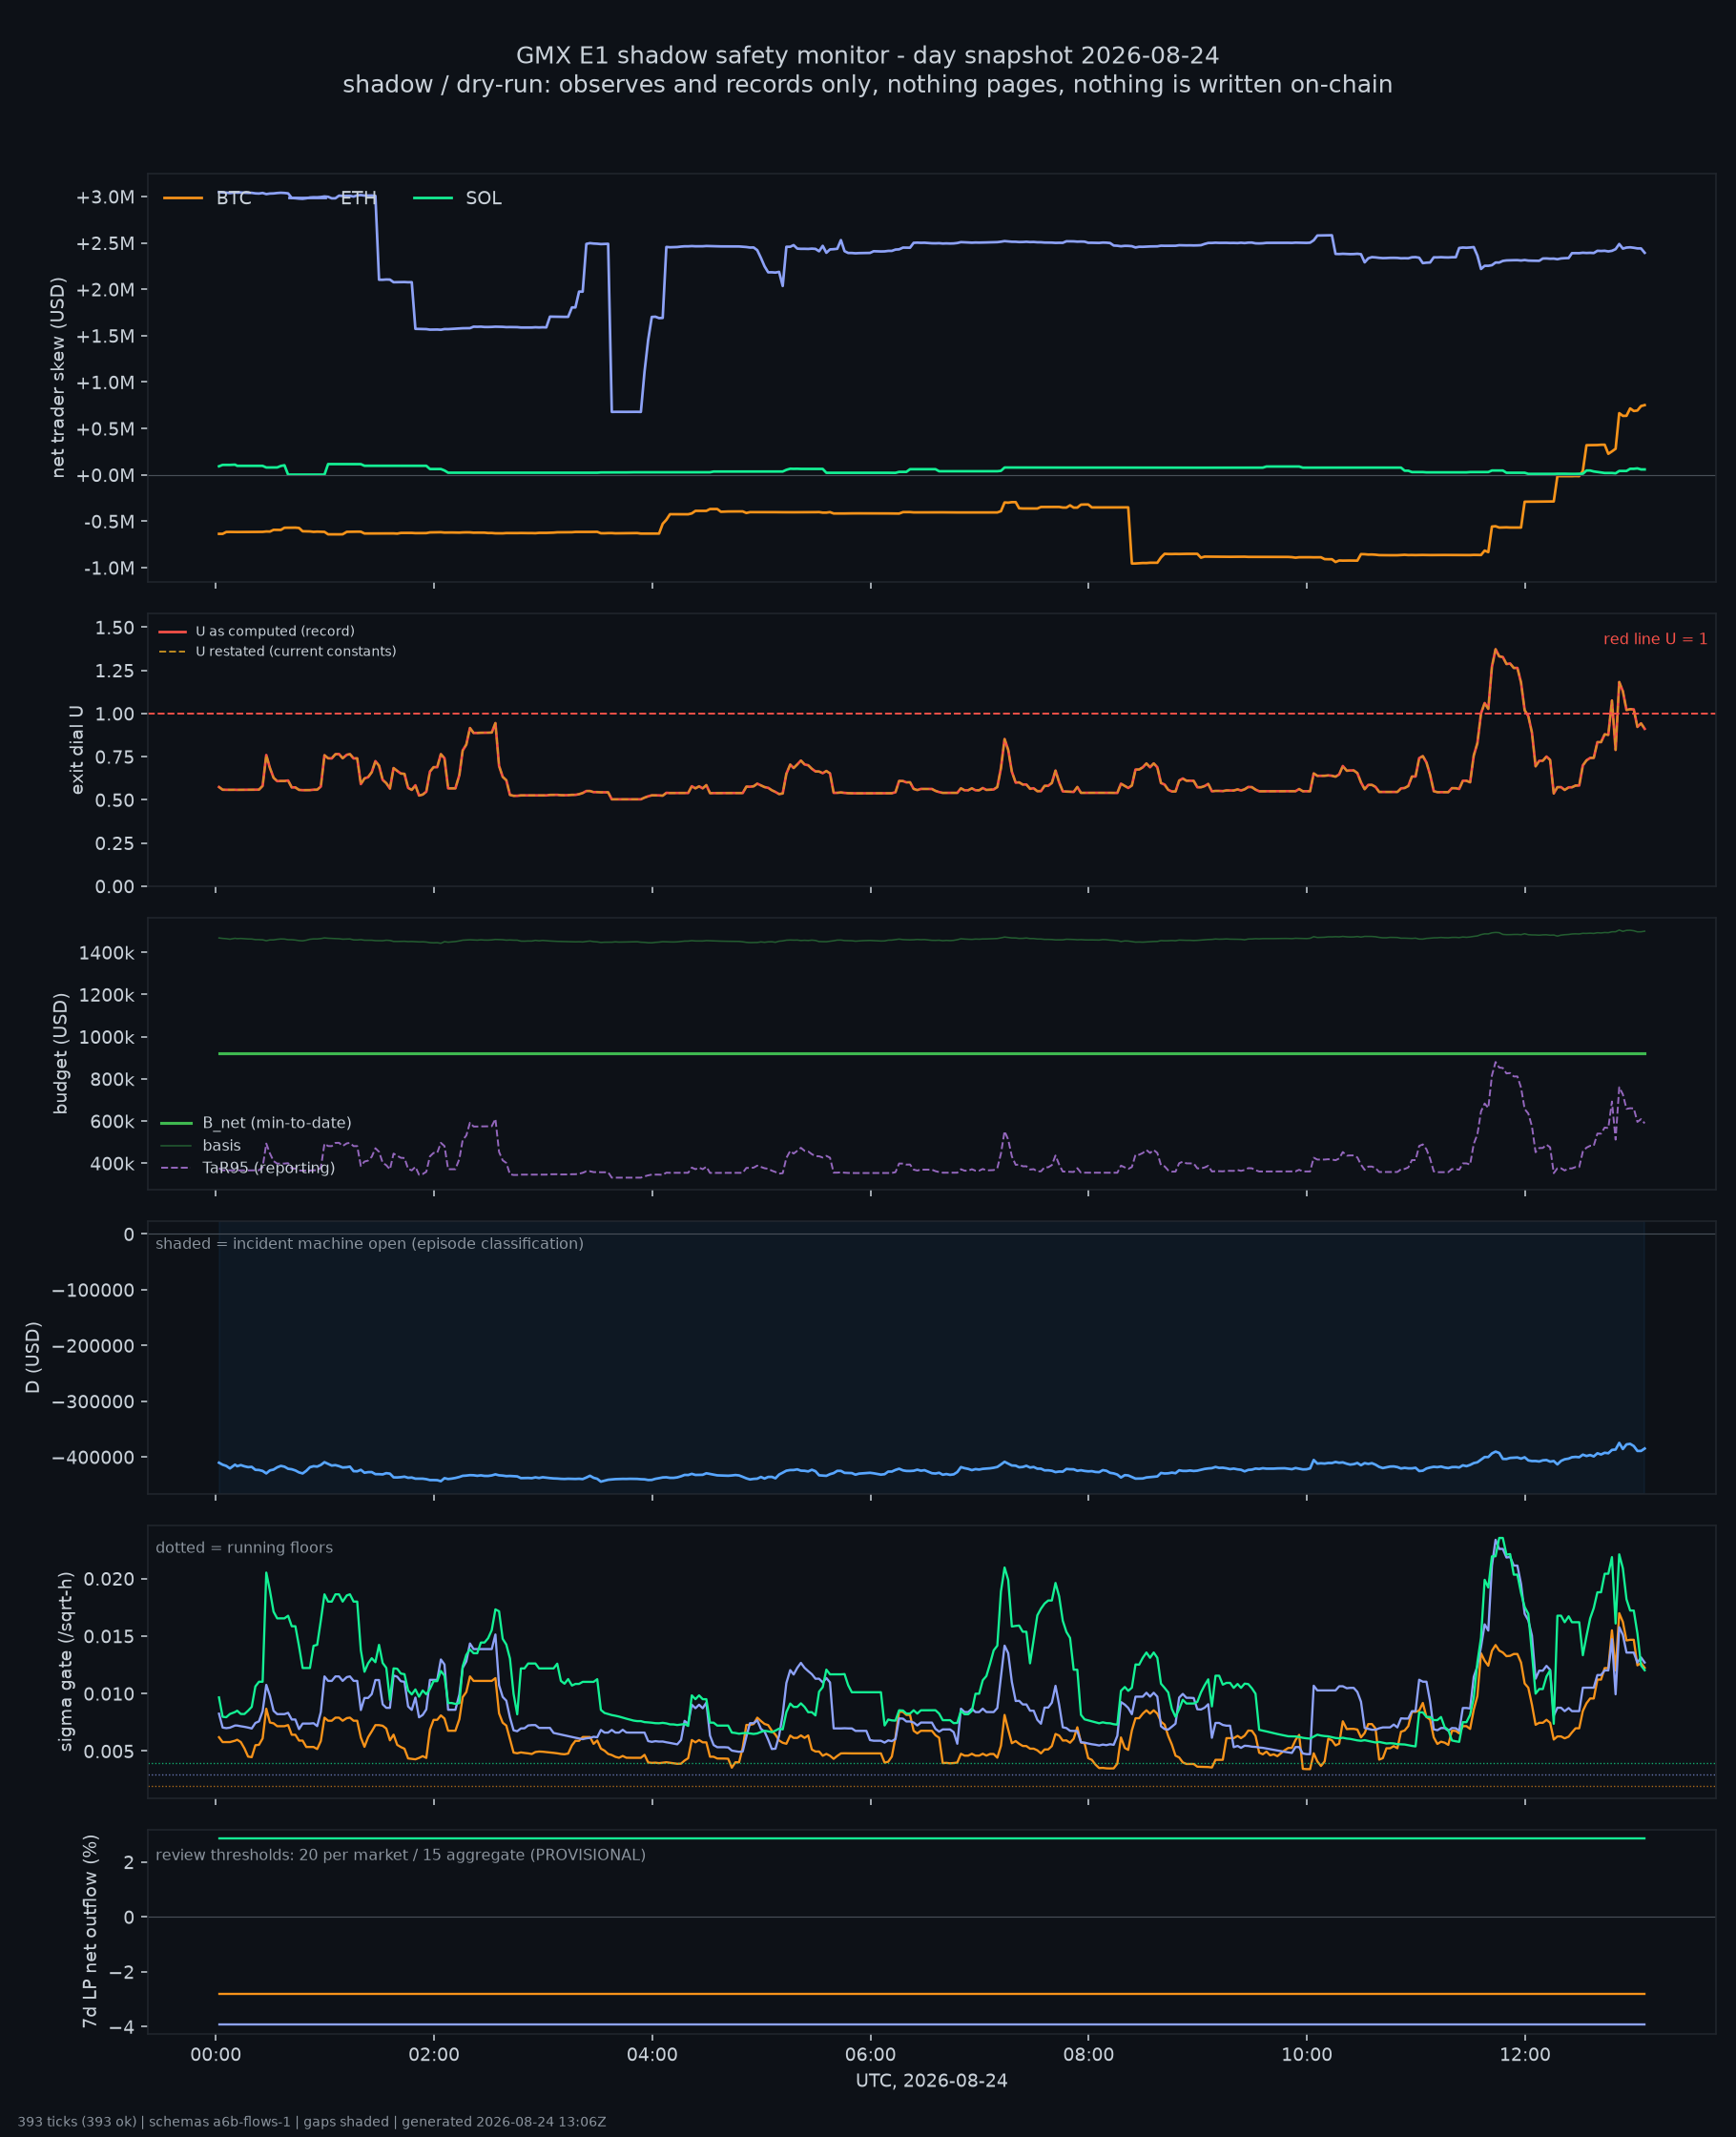This screenshot has width=1736, height=2137.
Task: Click the "budget (USD)" axis label
Action: (61, 1053)
